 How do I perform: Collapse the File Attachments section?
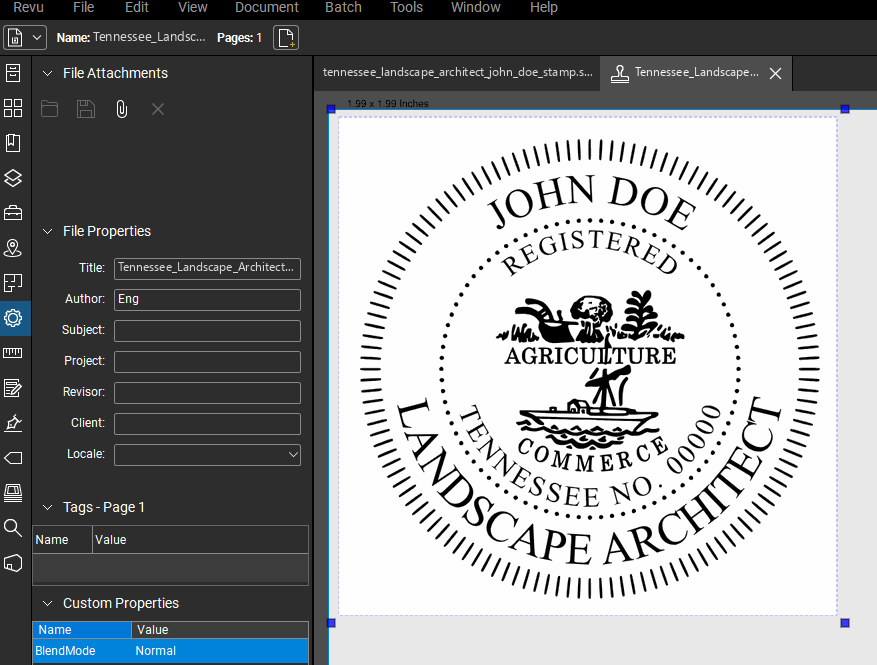pos(48,73)
